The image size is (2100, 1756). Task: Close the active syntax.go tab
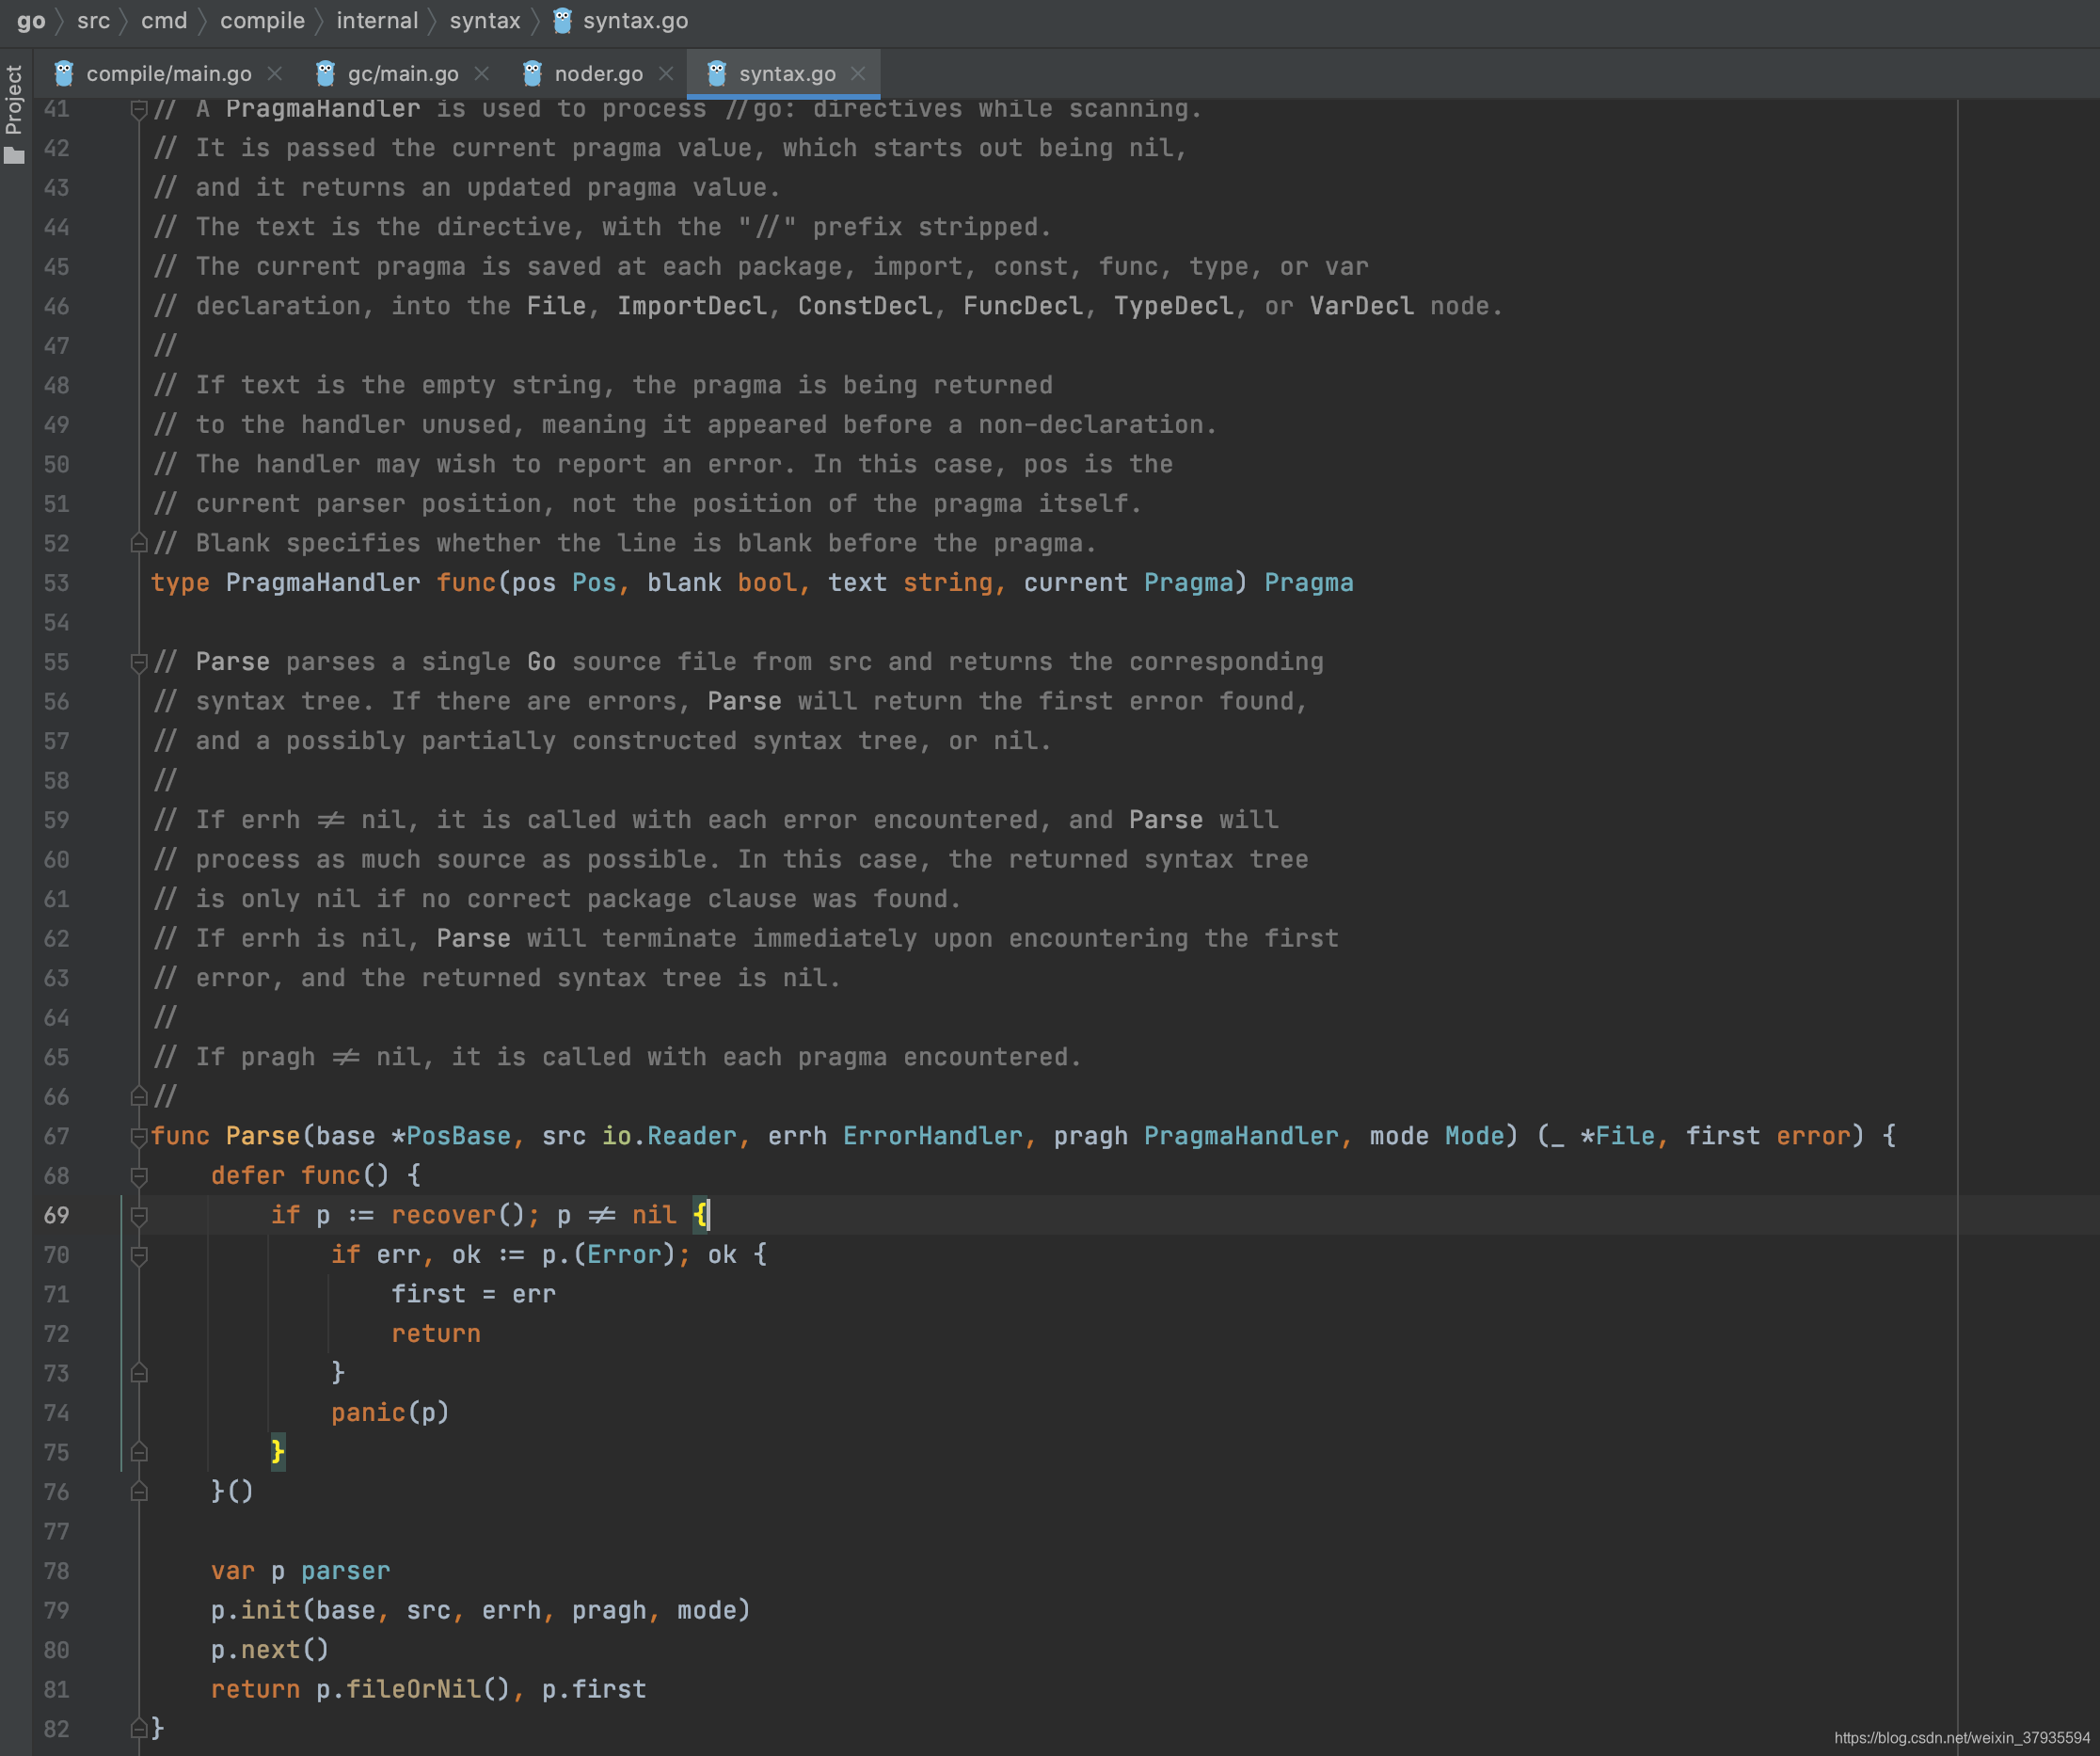[858, 74]
